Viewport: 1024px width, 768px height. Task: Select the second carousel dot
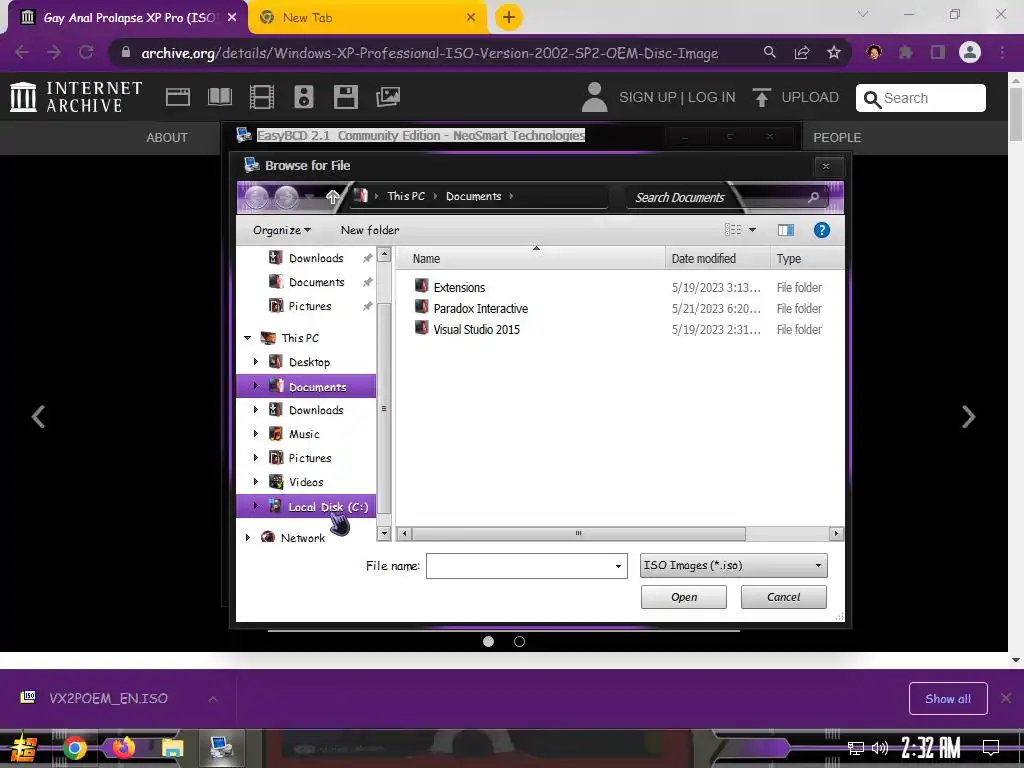519,641
